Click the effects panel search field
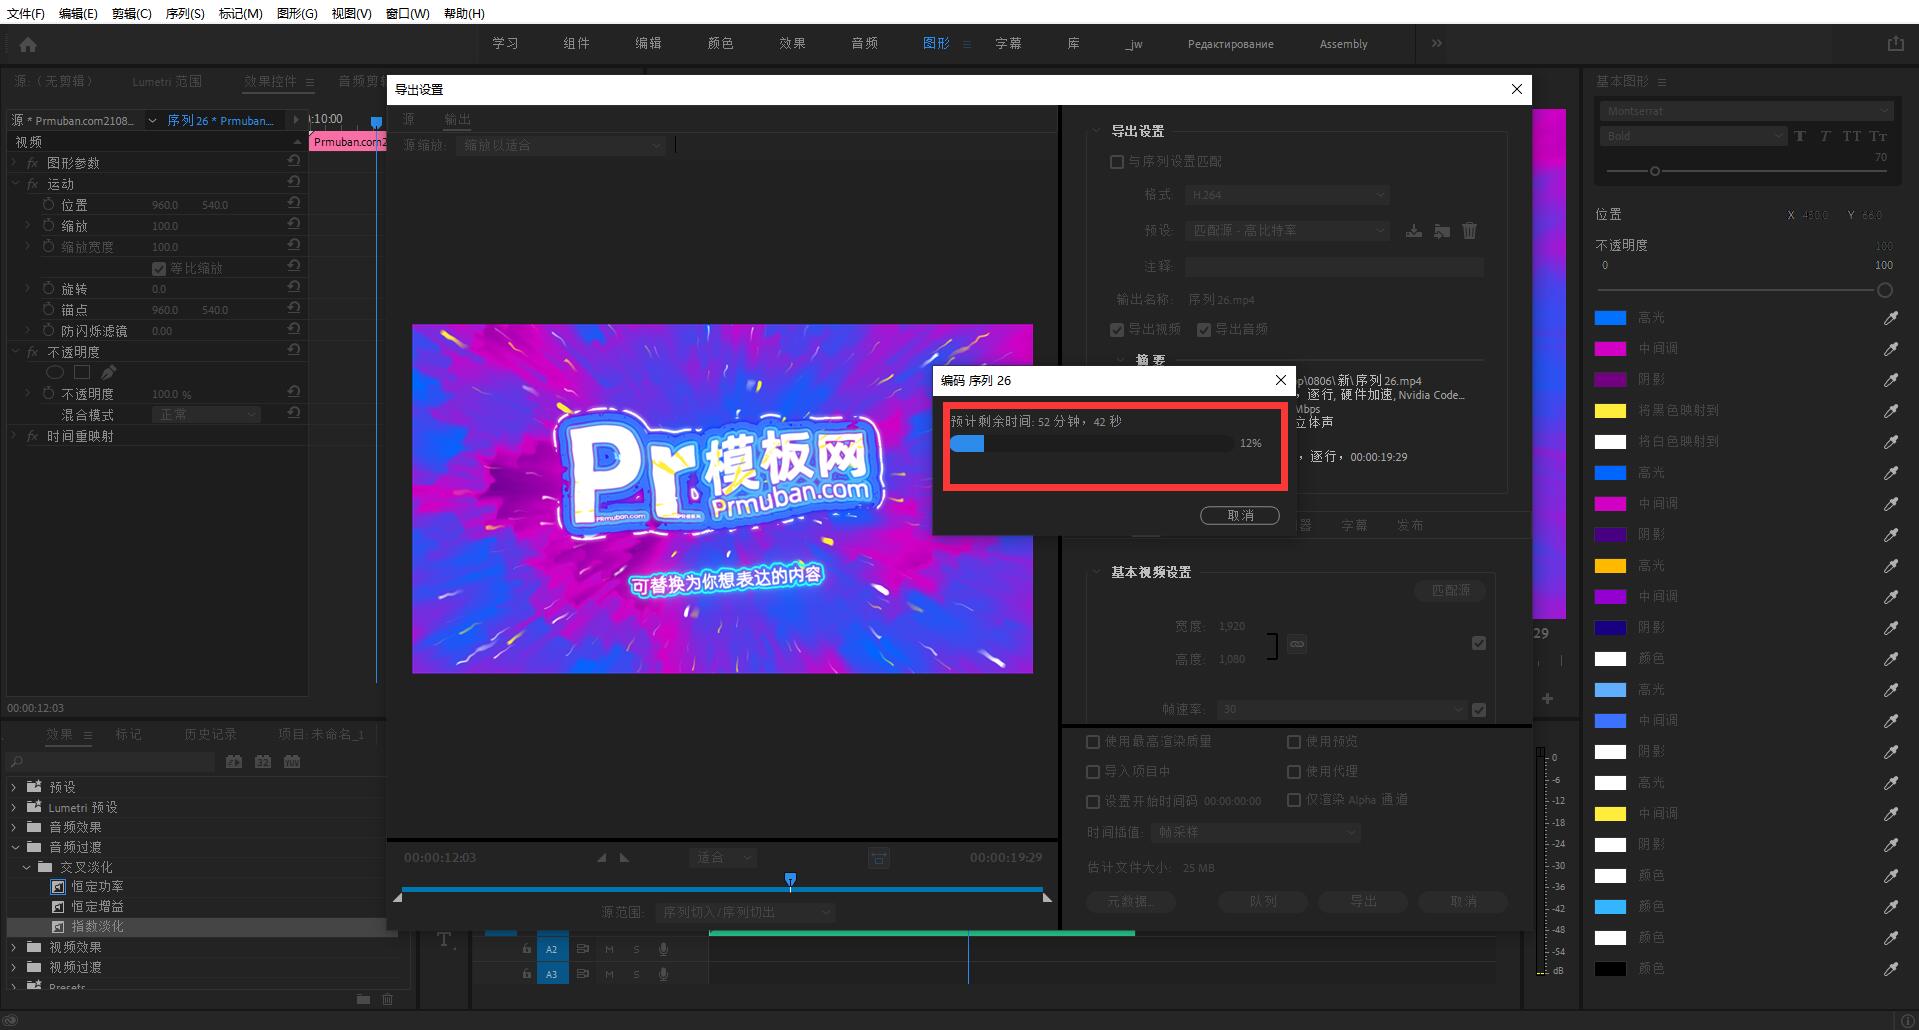Image resolution: width=1919 pixels, height=1030 pixels. click(x=110, y=761)
